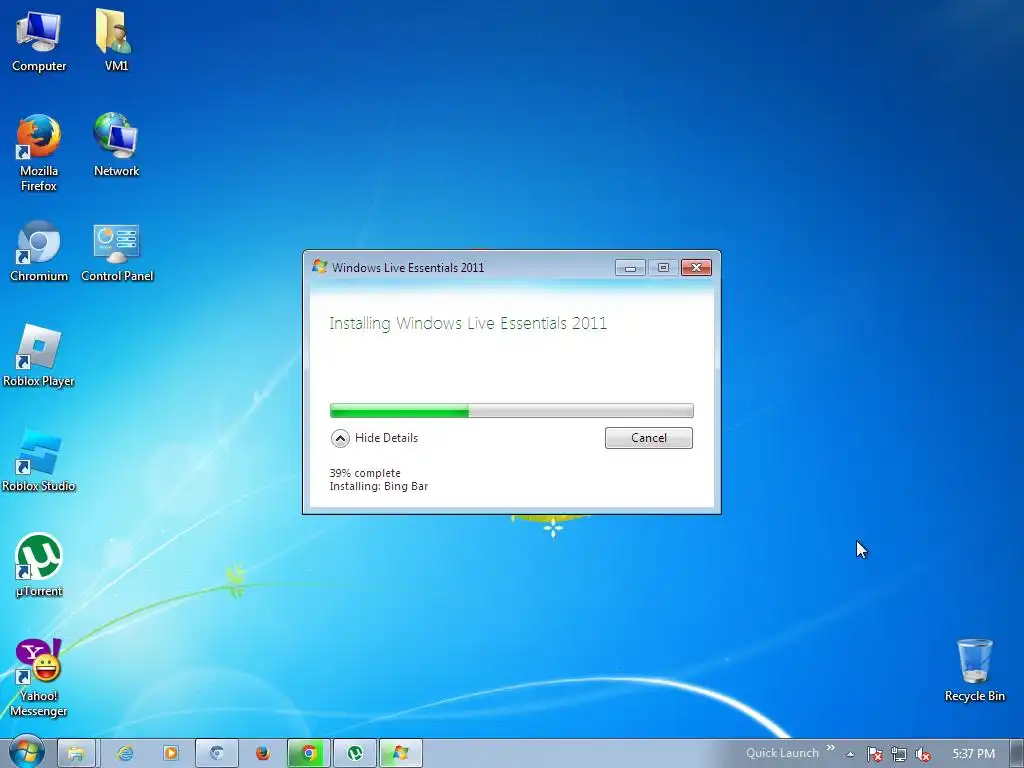Click the 5:37 PM clock
1024x768 pixels.
click(x=973, y=754)
